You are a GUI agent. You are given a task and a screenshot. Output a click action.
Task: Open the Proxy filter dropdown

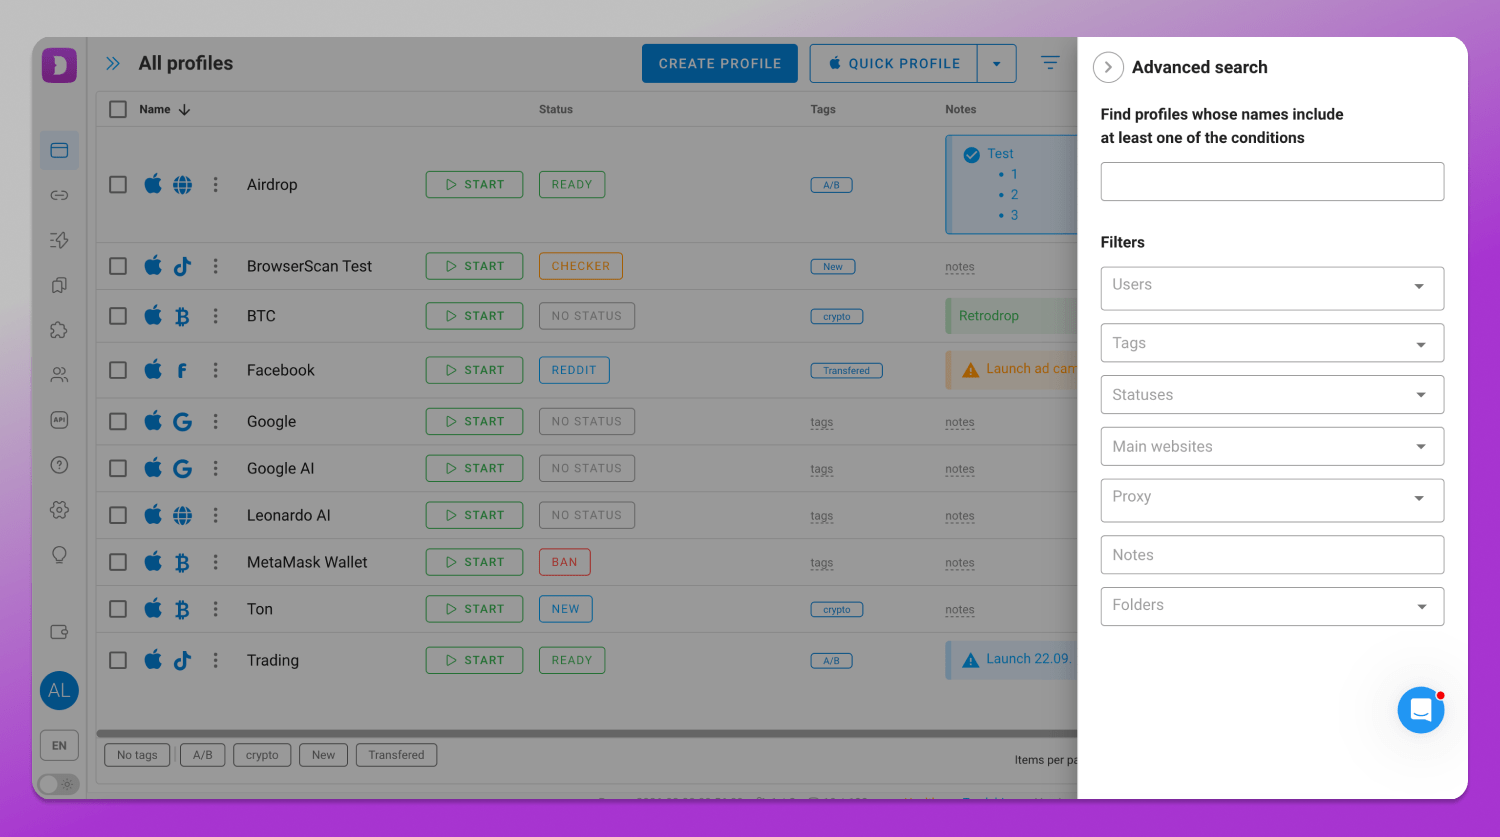pyautogui.click(x=1272, y=500)
